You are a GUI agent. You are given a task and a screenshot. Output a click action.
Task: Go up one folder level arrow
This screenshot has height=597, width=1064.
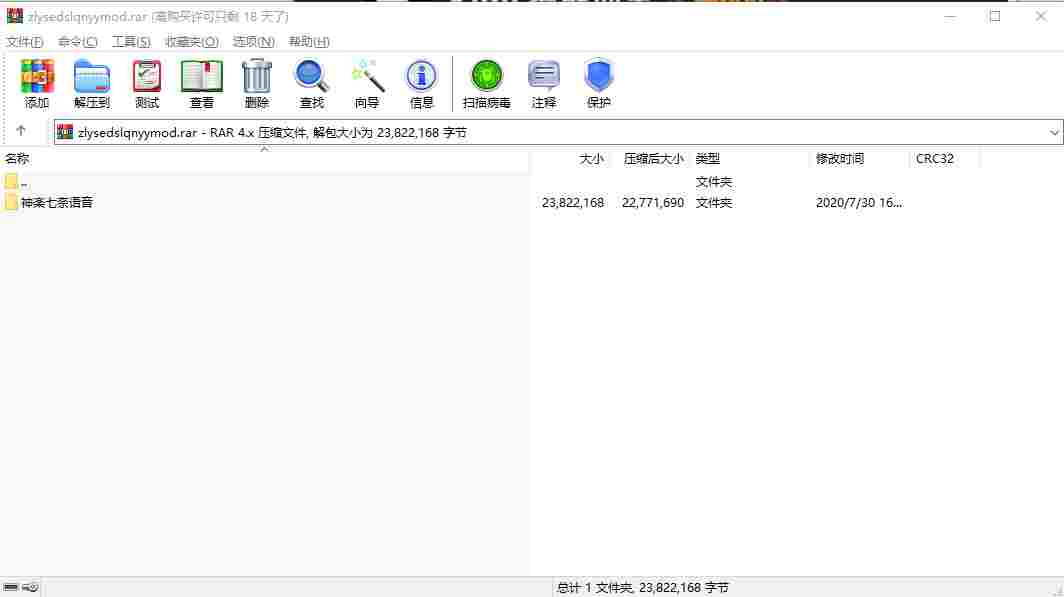(x=21, y=131)
